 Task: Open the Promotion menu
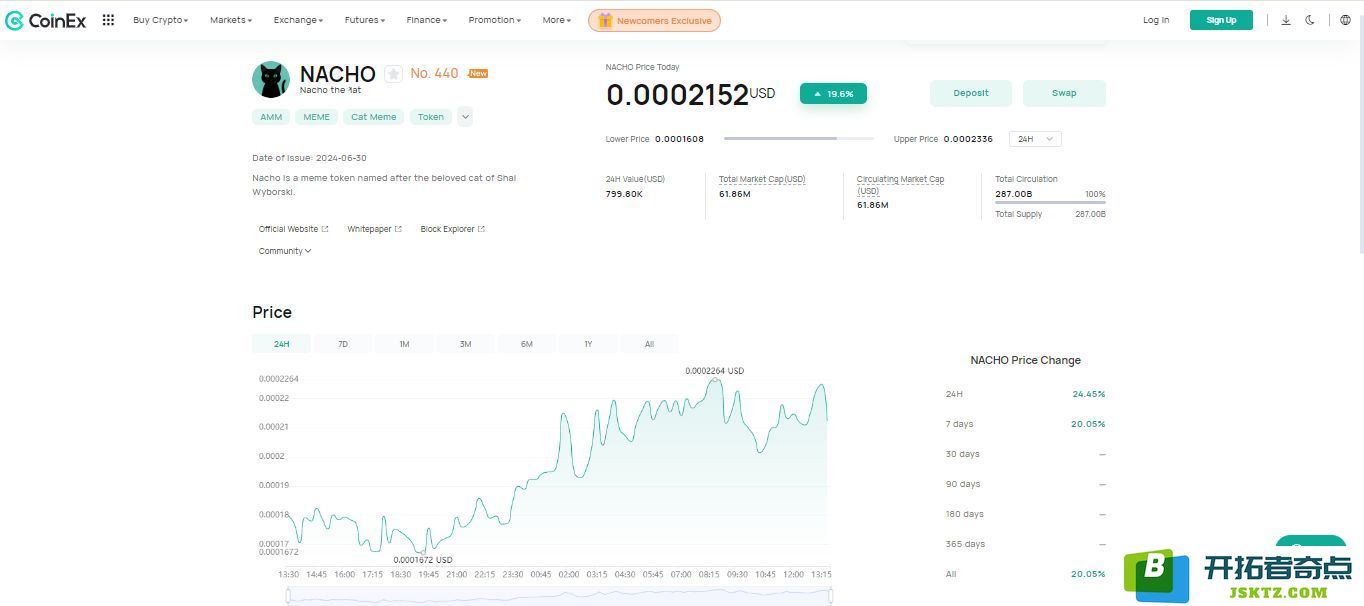[x=495, y=20]
